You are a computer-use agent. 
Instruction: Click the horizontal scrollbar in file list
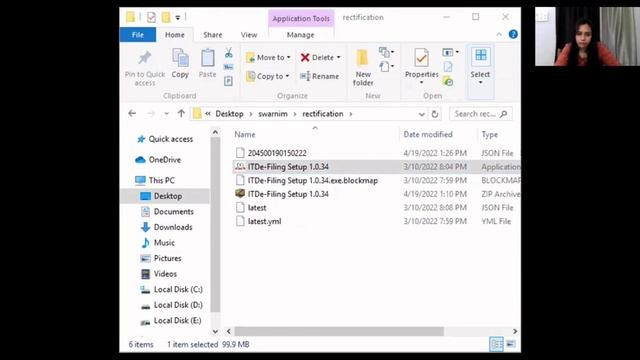[x=339, y=331]
